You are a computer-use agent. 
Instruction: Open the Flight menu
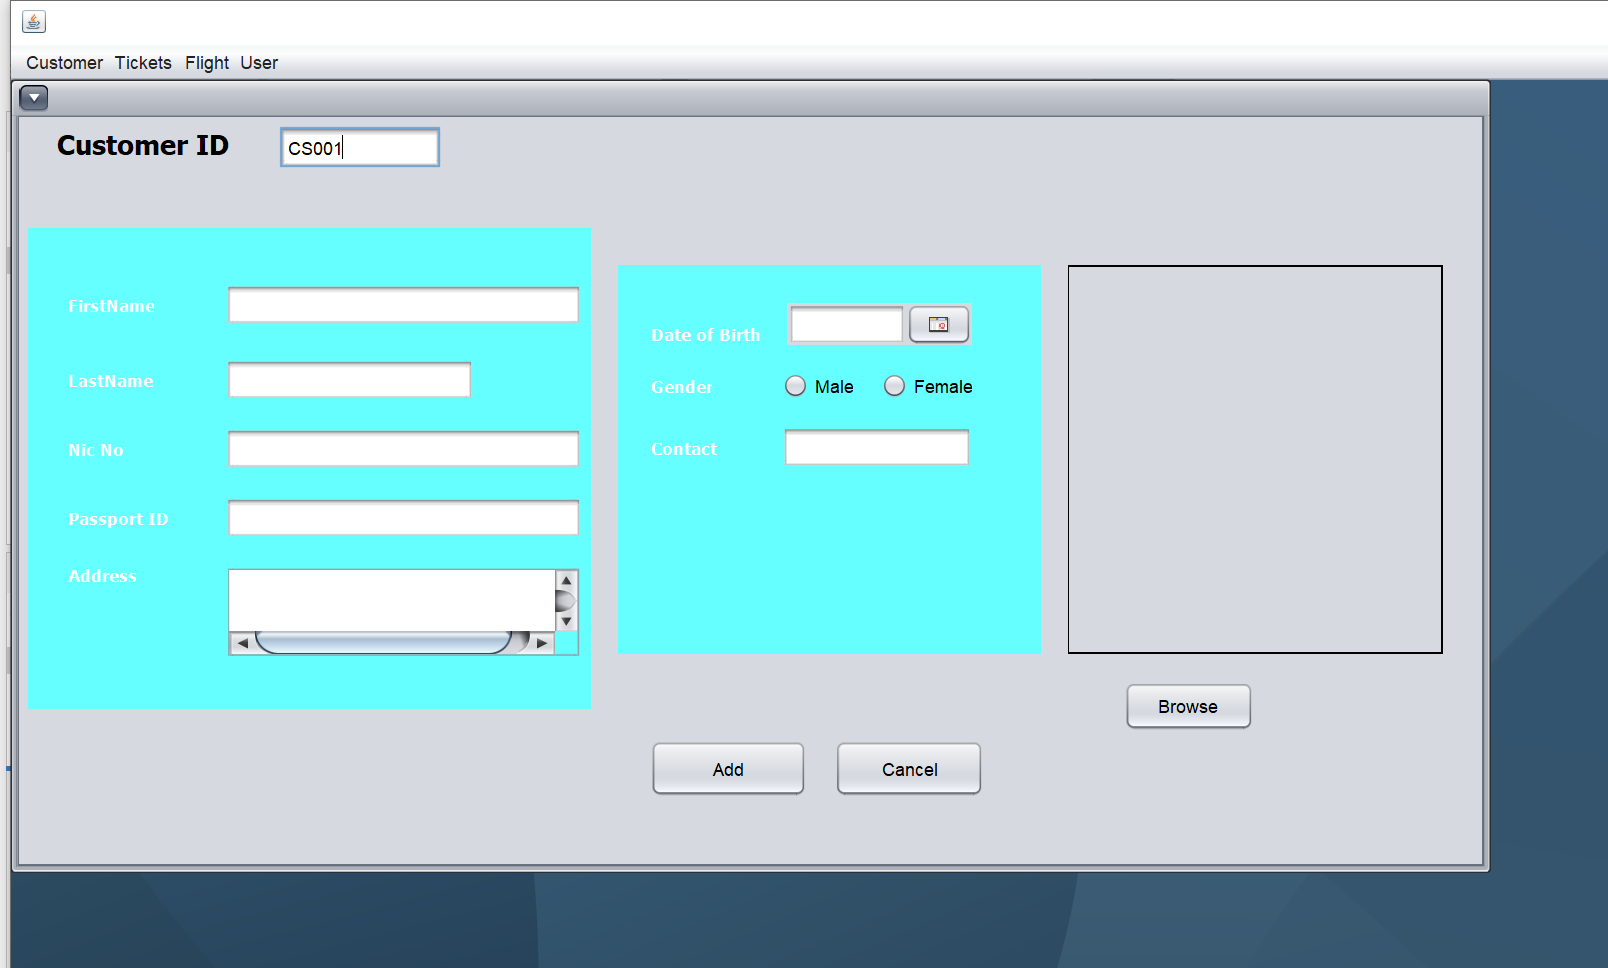pos(207,63)
